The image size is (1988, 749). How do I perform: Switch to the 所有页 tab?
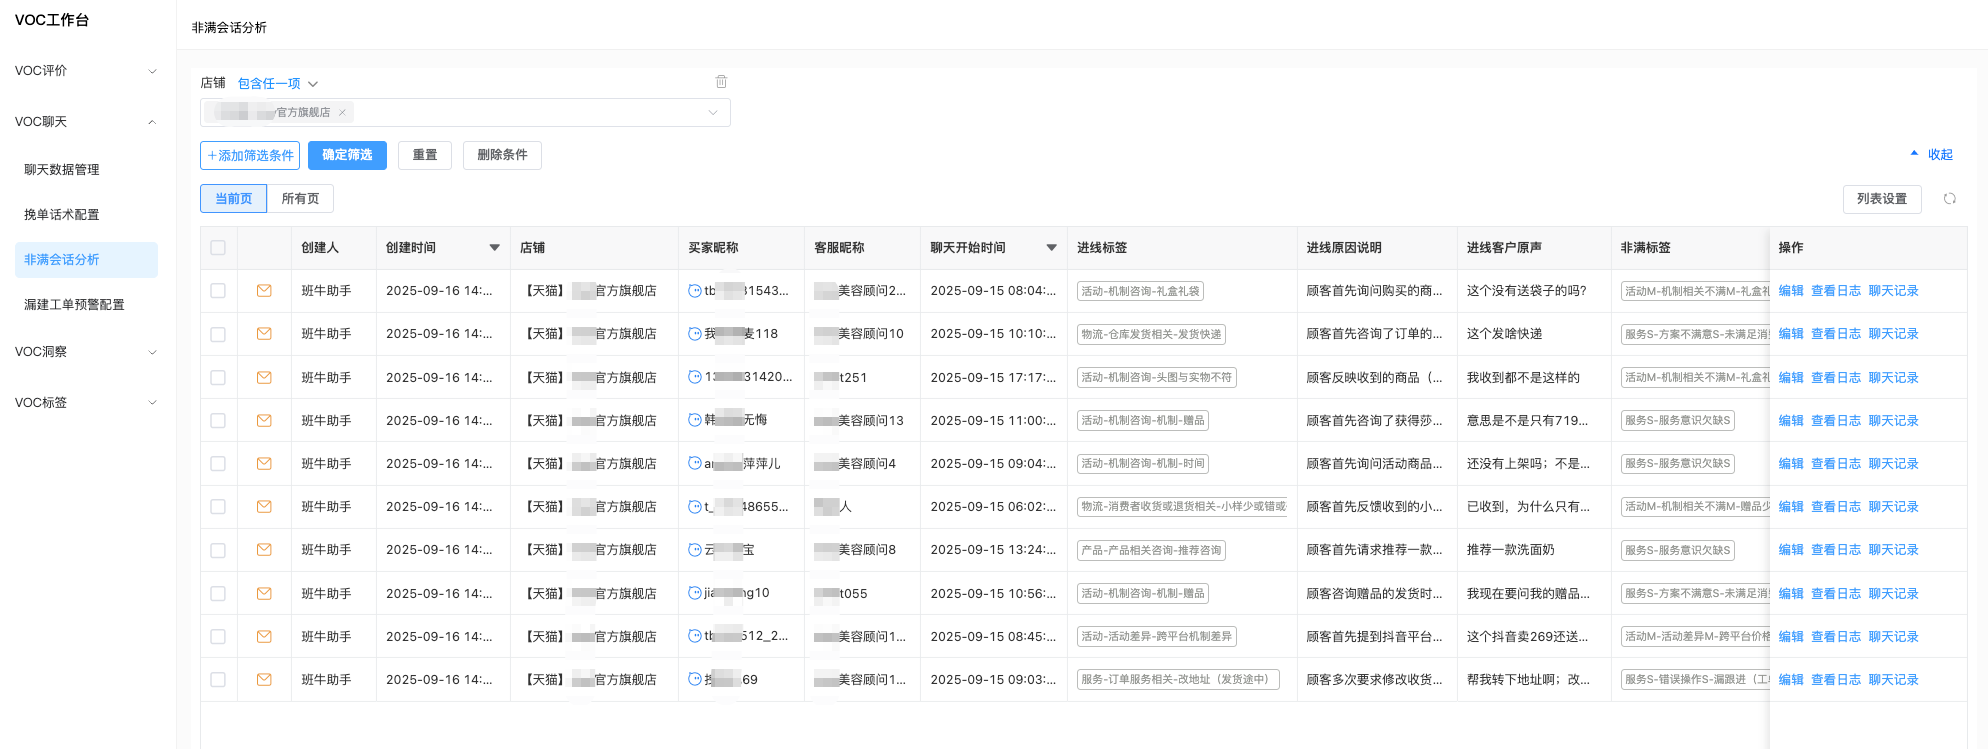pos(300,199)
